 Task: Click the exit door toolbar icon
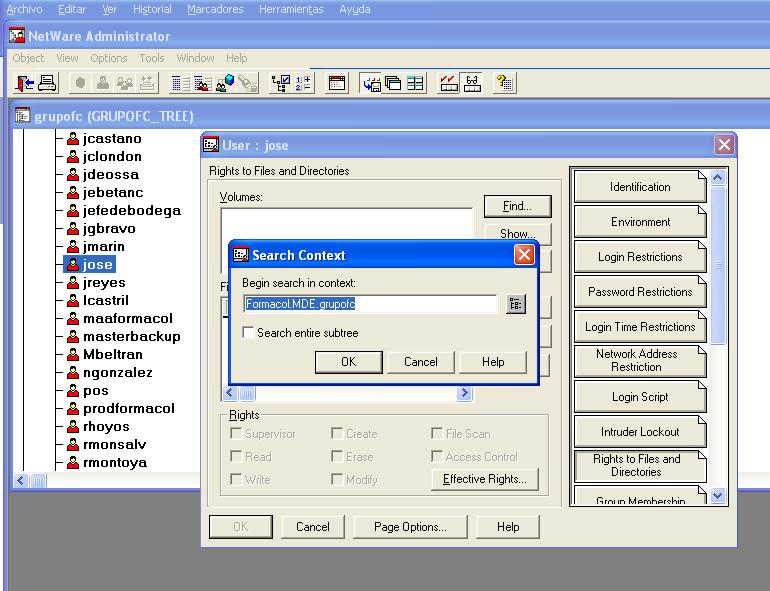click(25, 83)
